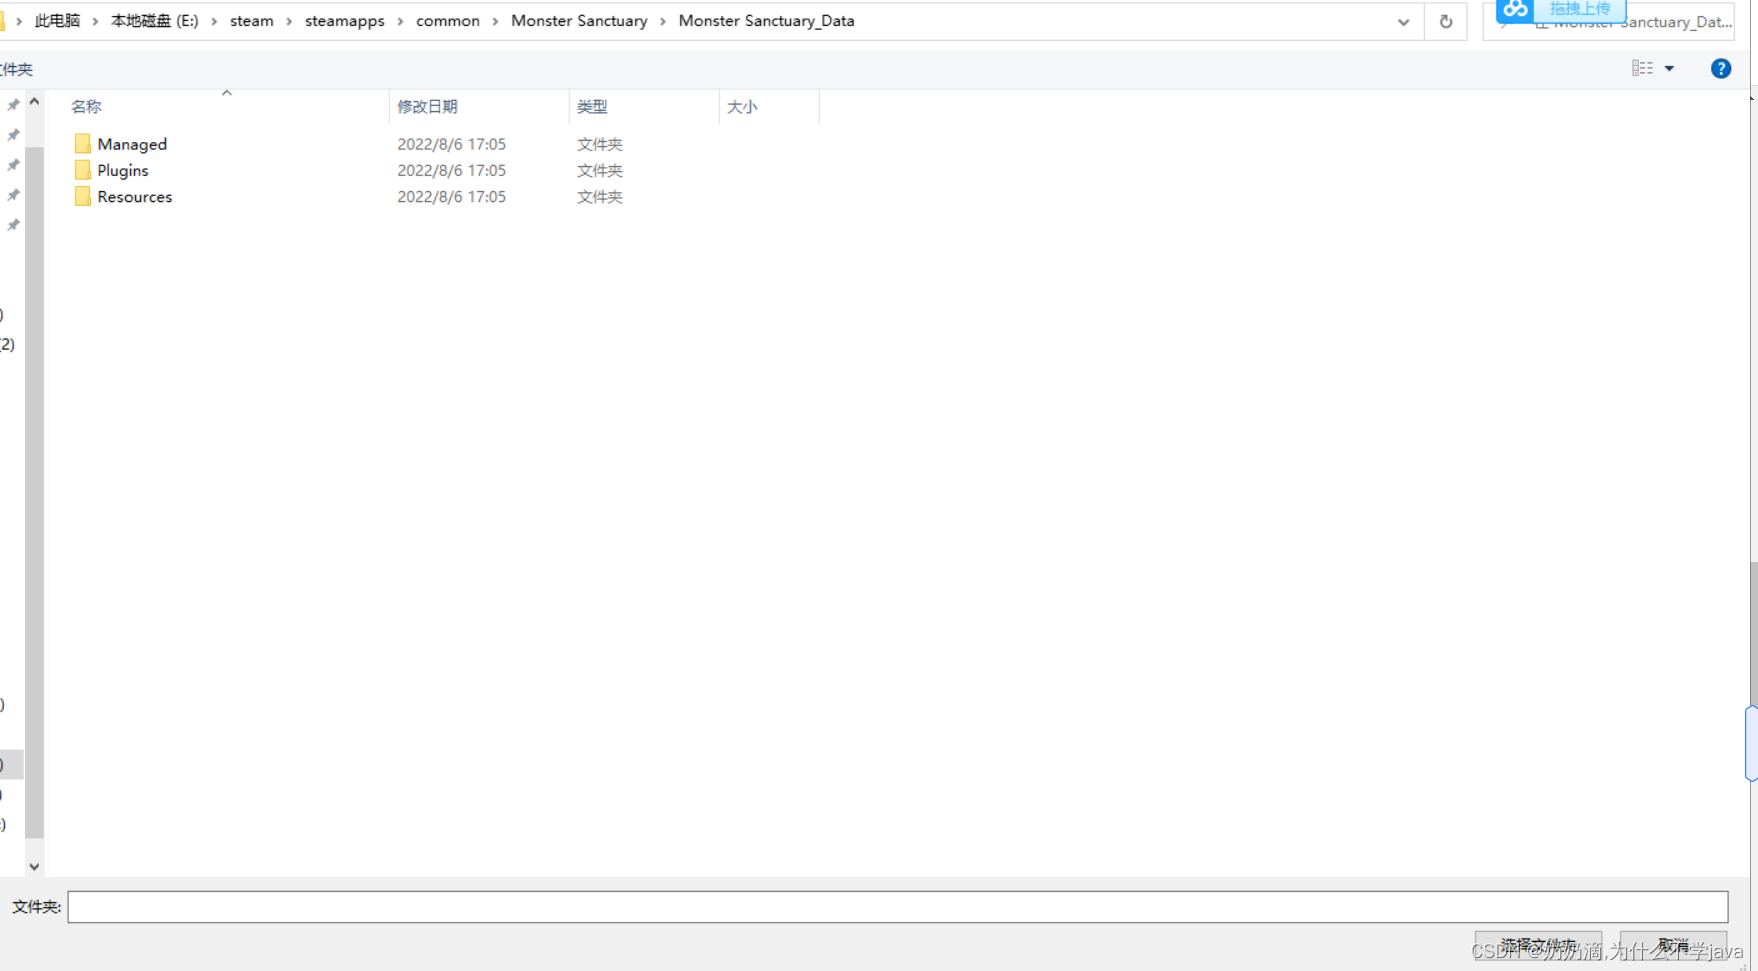Go to steam breadcrumb segment
1758x971 pixels.
(x=252, y=21)
